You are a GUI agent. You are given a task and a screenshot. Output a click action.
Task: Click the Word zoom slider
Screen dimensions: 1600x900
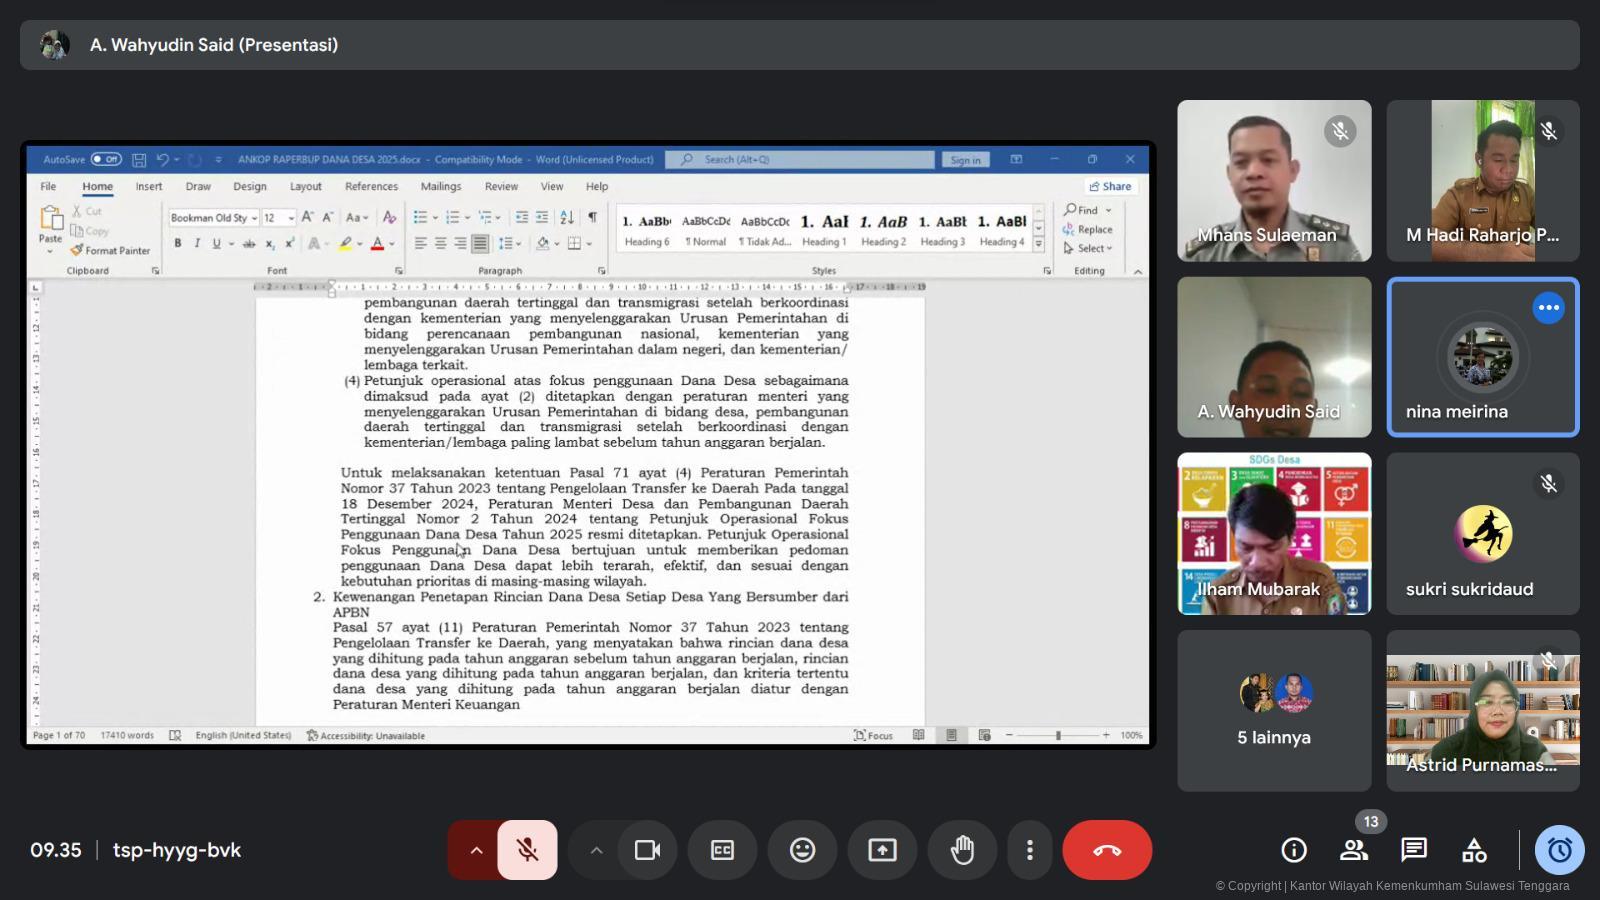coord(1058,735)
